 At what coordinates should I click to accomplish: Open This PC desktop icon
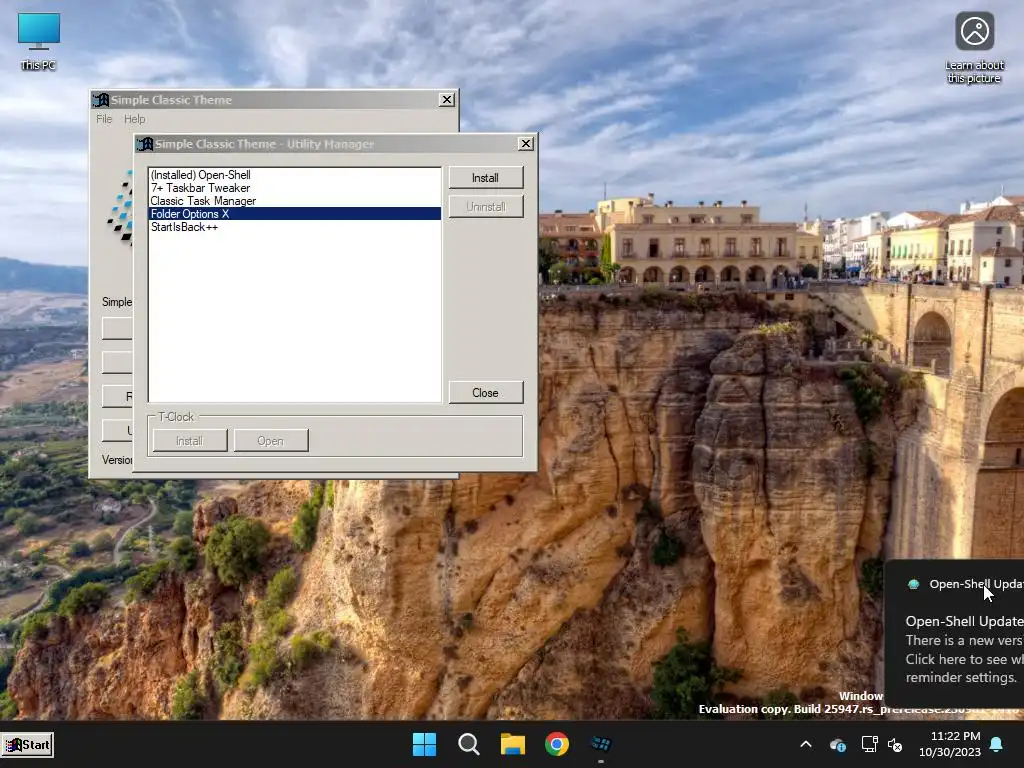click(39, 40)
